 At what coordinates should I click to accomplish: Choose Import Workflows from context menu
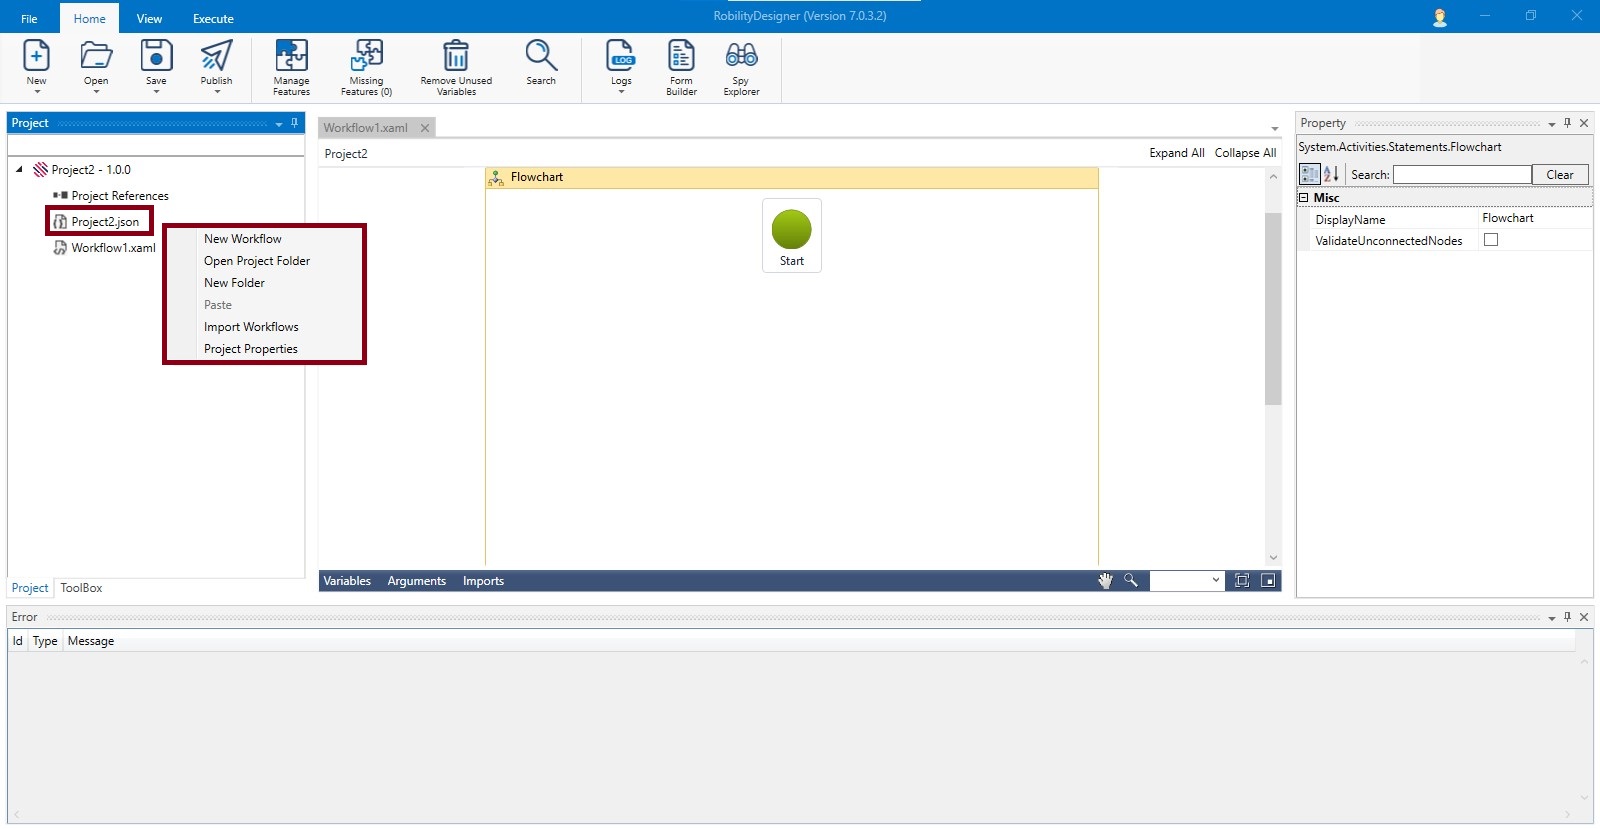pos(251,327)
